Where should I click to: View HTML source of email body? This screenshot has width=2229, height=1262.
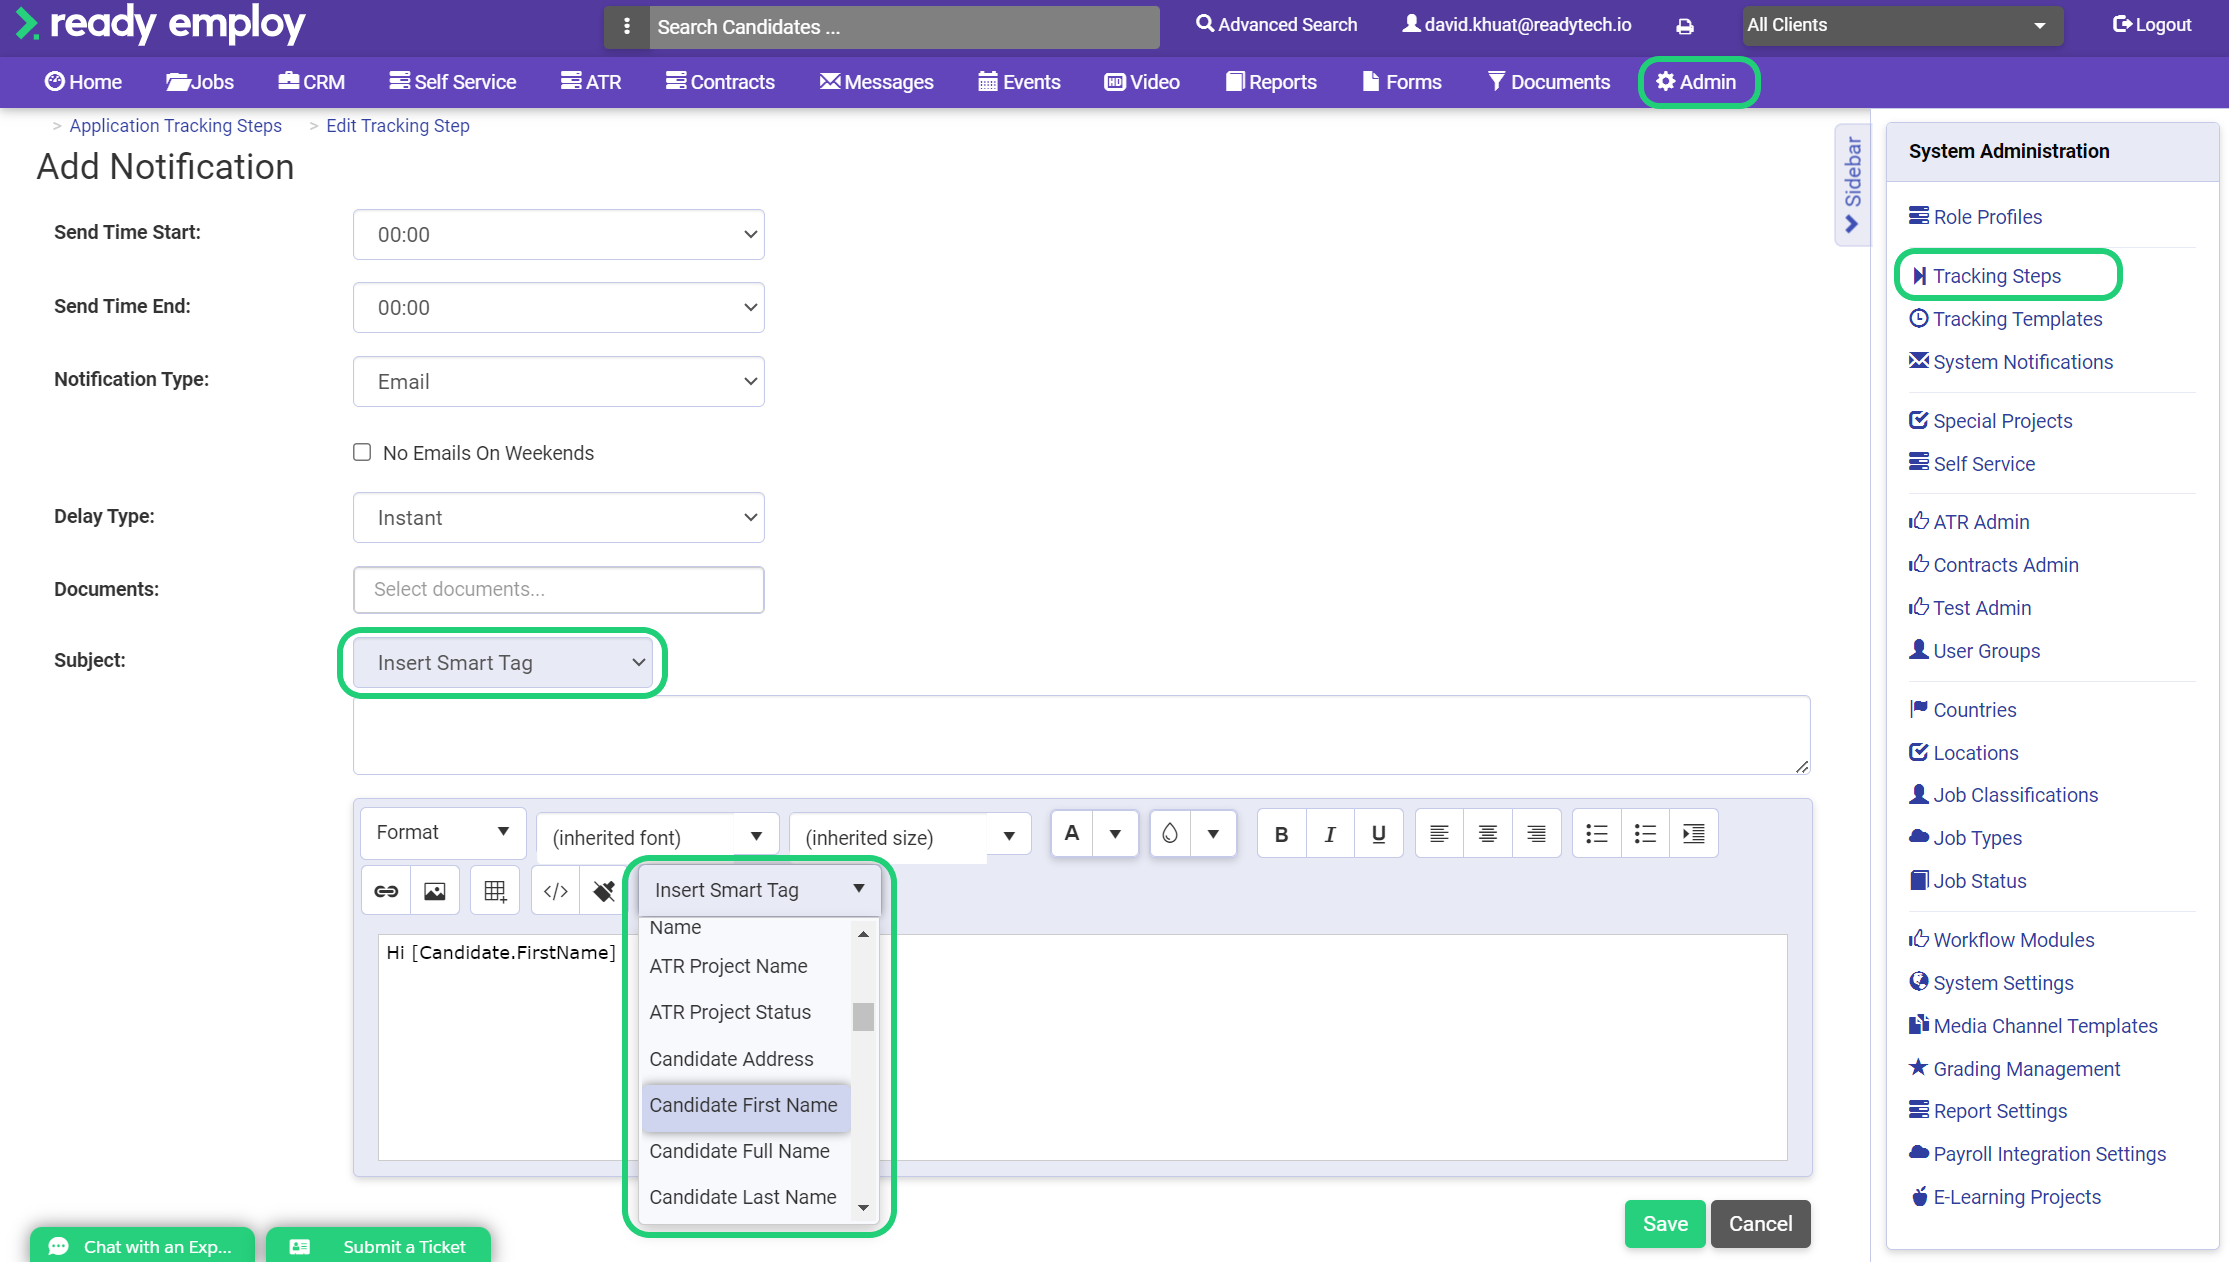click(x=556, y=891)
